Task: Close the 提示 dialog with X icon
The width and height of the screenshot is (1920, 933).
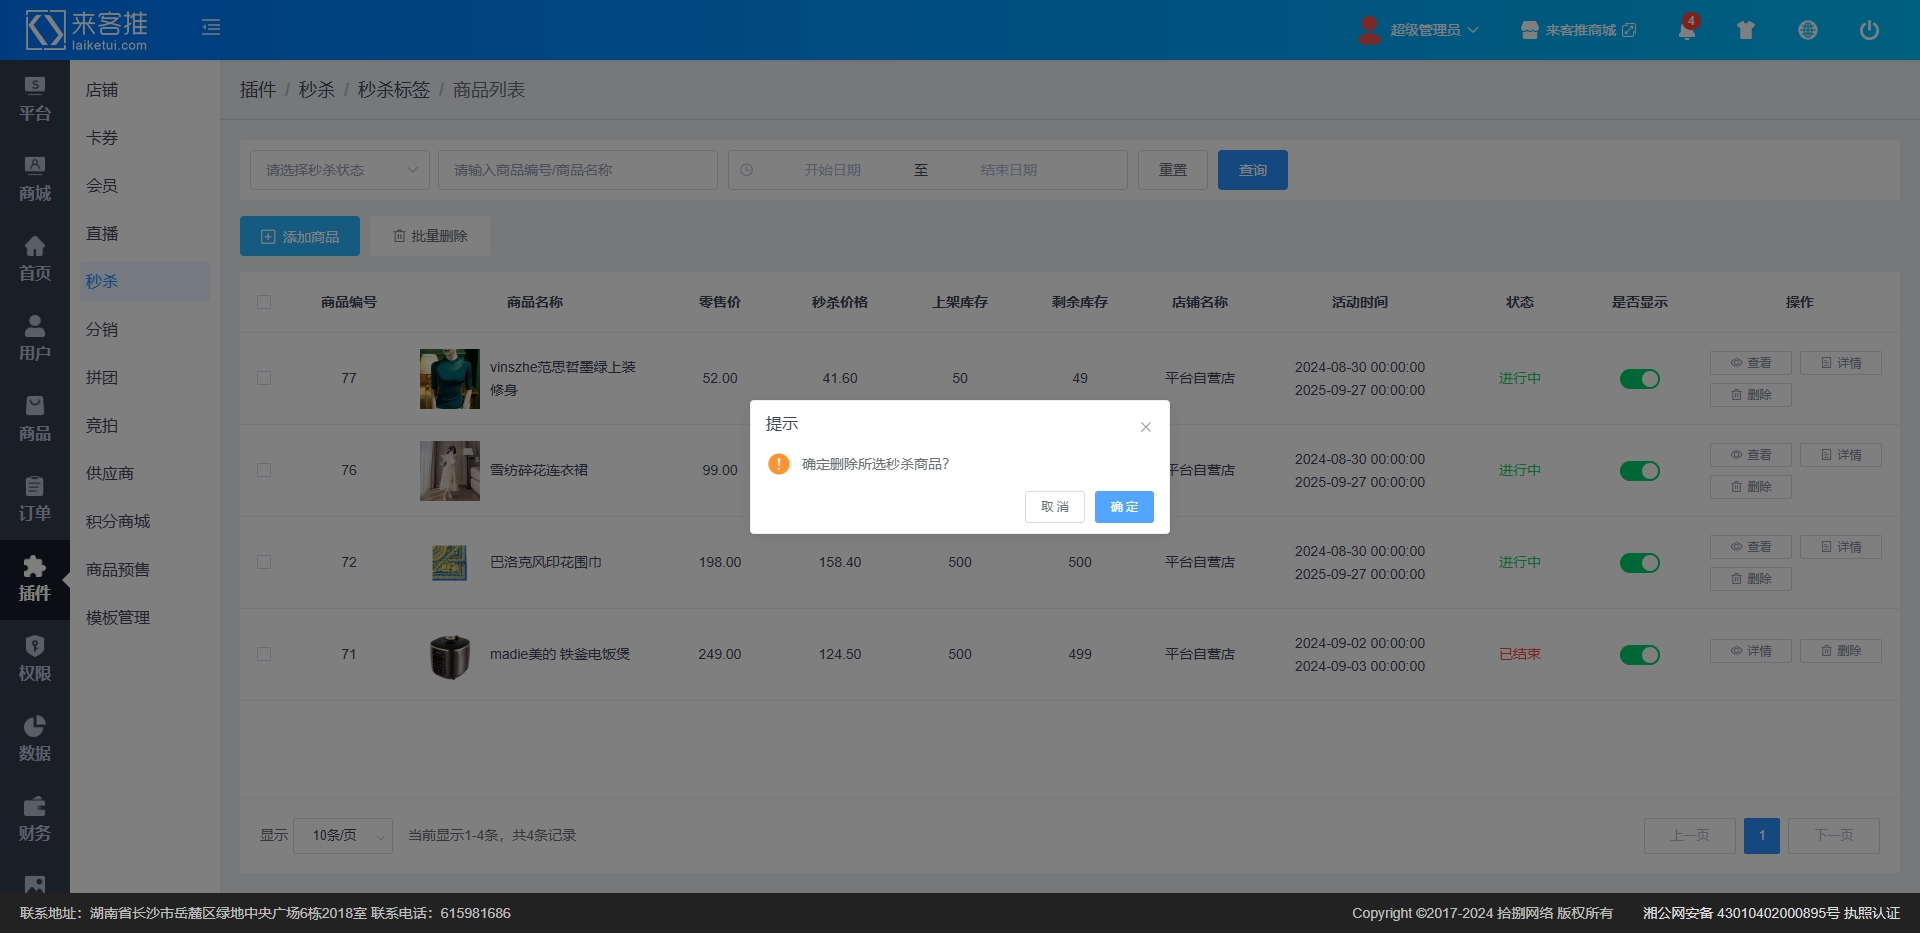Action: pyautogui.click(x=1145, y=427)
